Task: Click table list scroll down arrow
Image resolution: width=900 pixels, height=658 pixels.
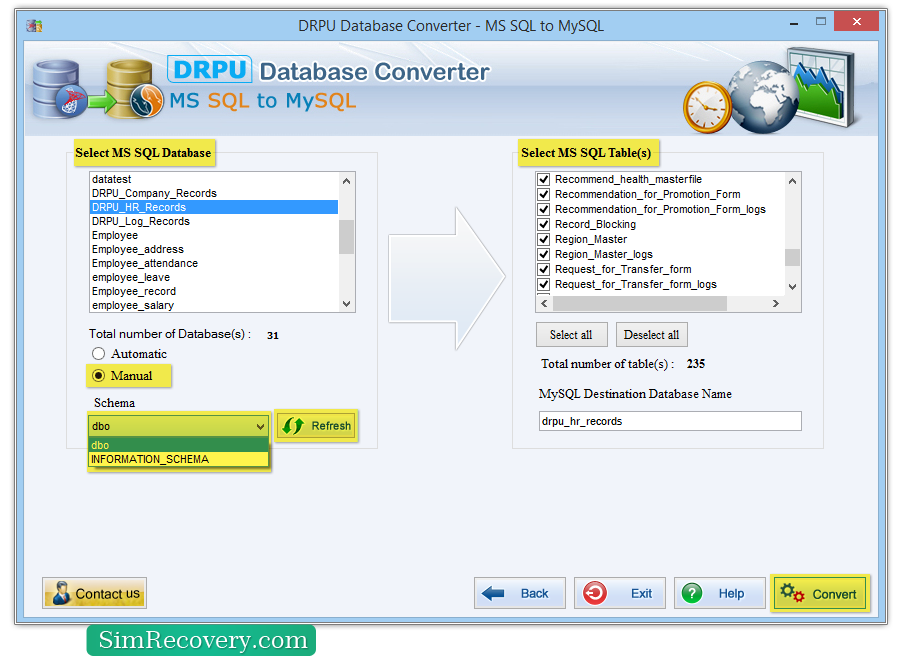Action: (x=792, y=287)
